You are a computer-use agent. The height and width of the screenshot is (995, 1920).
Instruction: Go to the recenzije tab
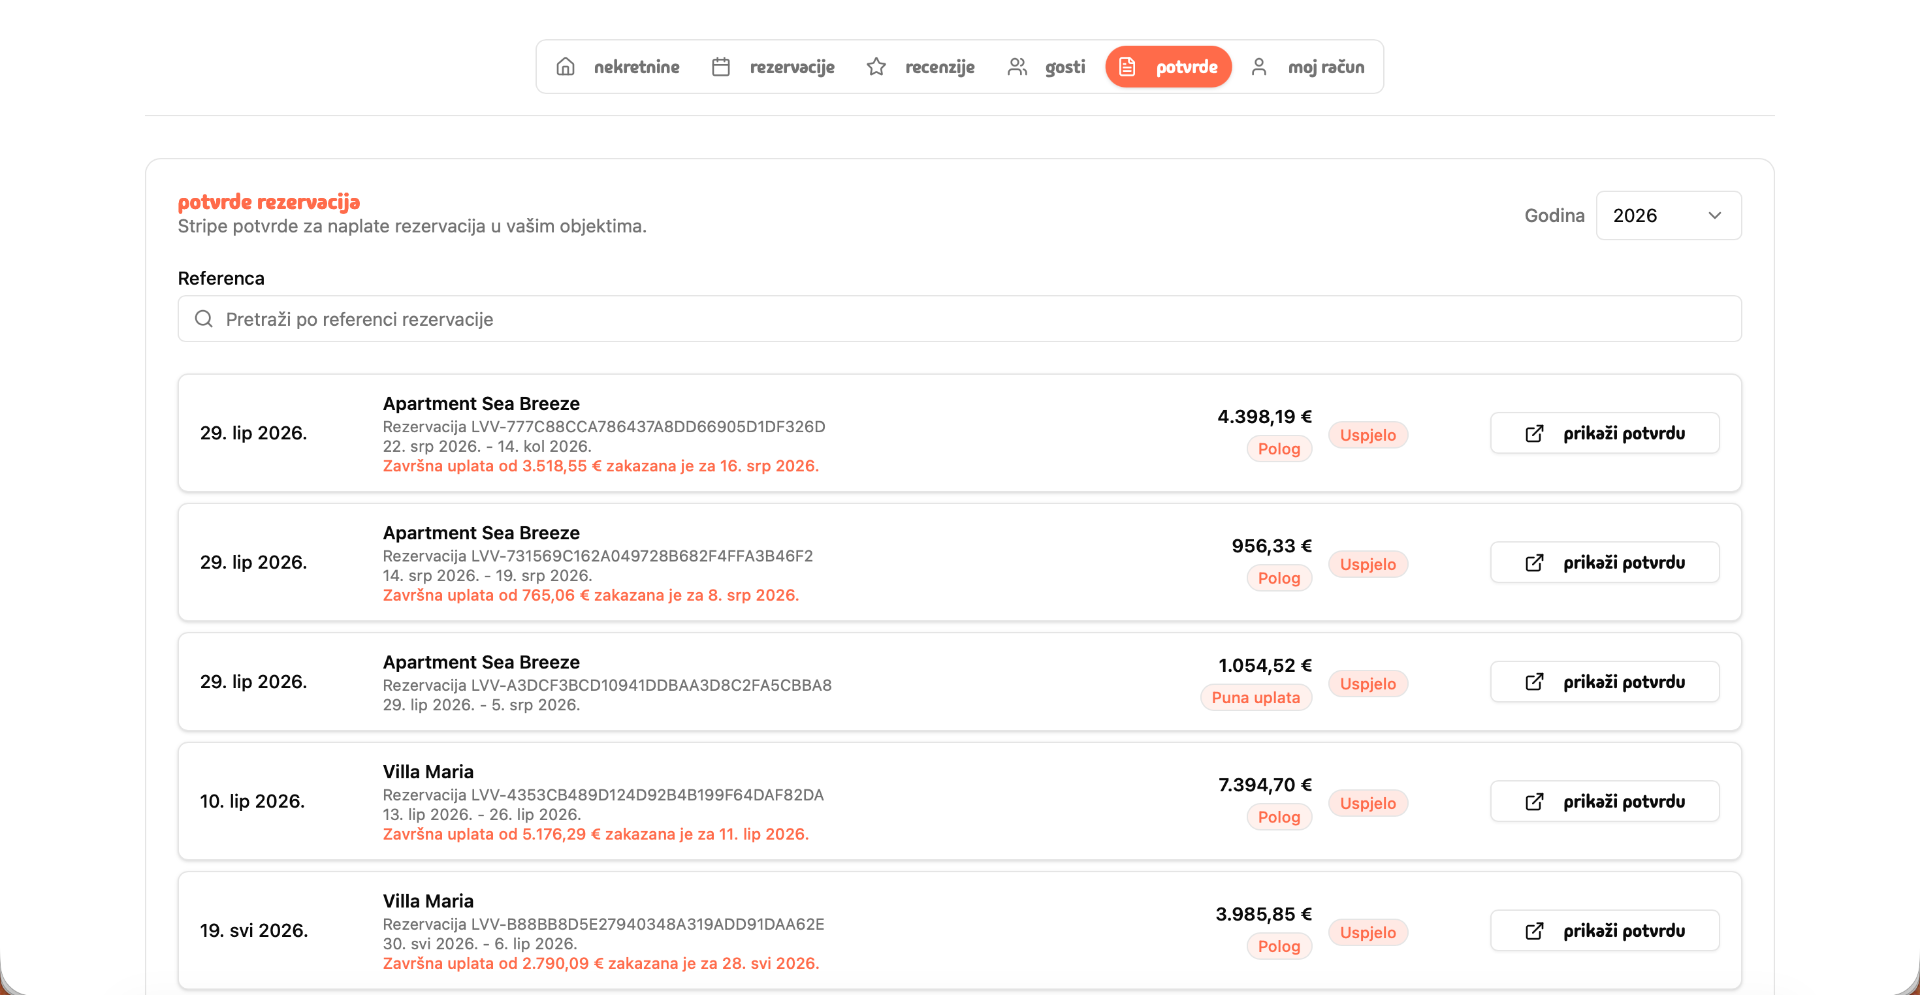pos(921,67)
